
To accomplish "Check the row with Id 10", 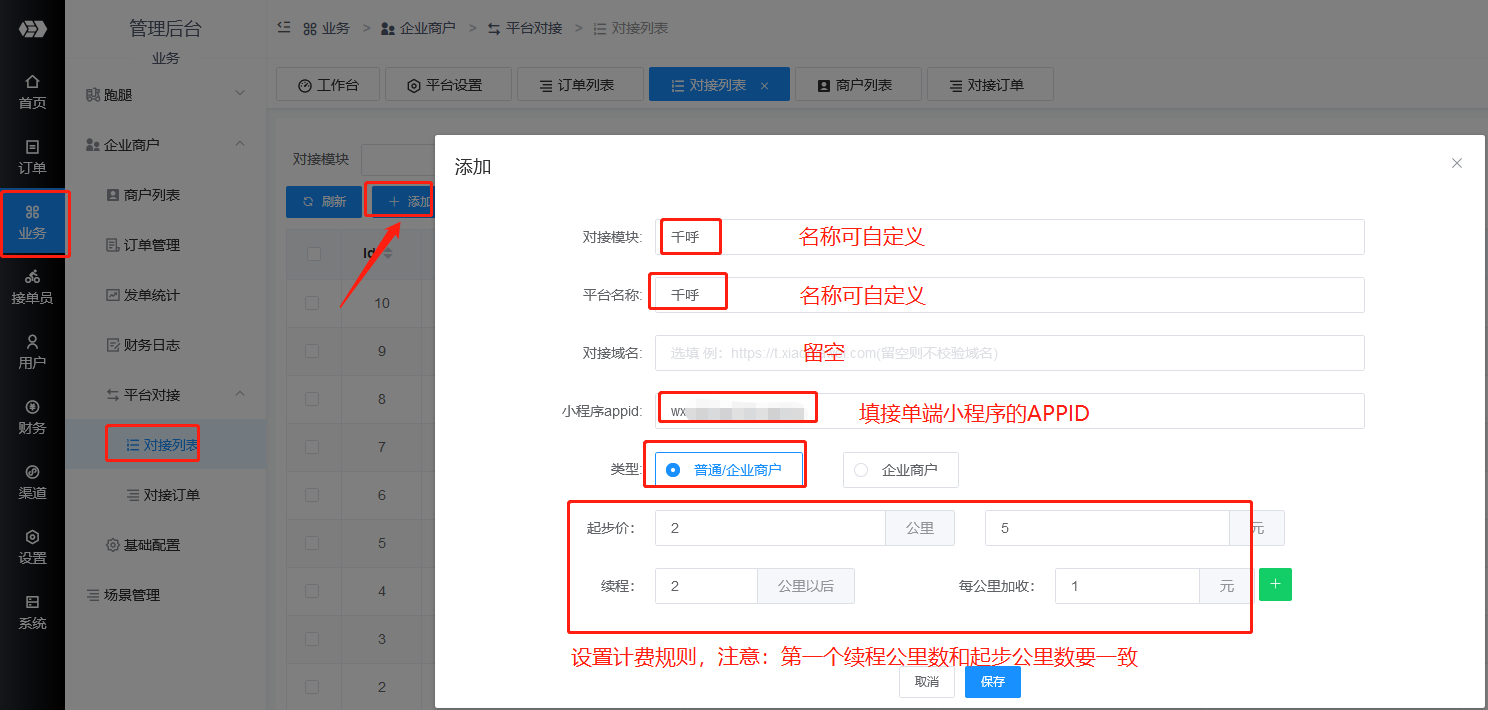I will point(313,303).
